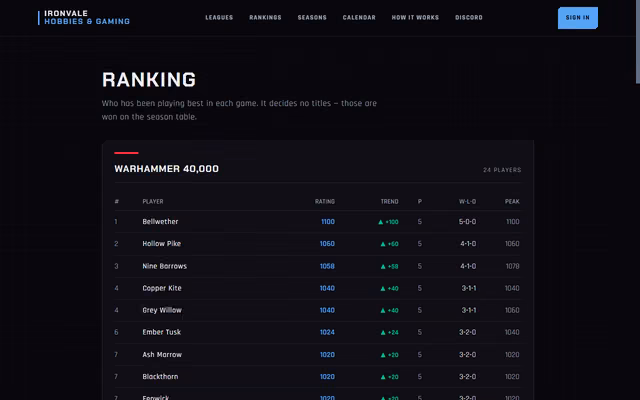Open the Ironvale Hobbies & Gaming home logo
Screen dimensions: 640x400
pyautogui.click(x=84, y=18)
